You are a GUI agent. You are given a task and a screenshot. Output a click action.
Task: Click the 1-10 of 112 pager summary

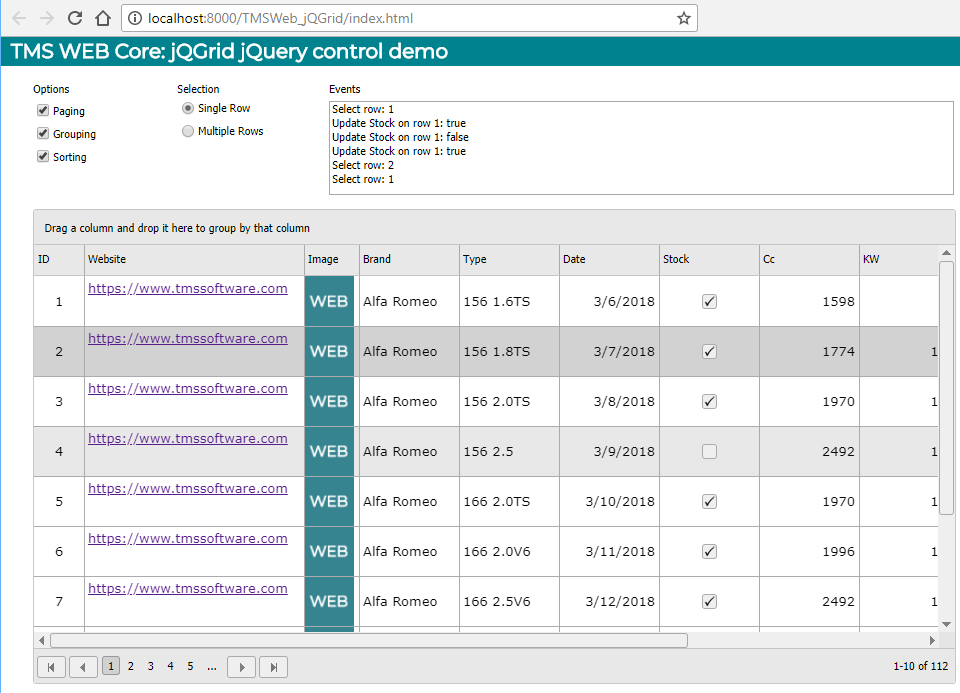pos(921,666)
